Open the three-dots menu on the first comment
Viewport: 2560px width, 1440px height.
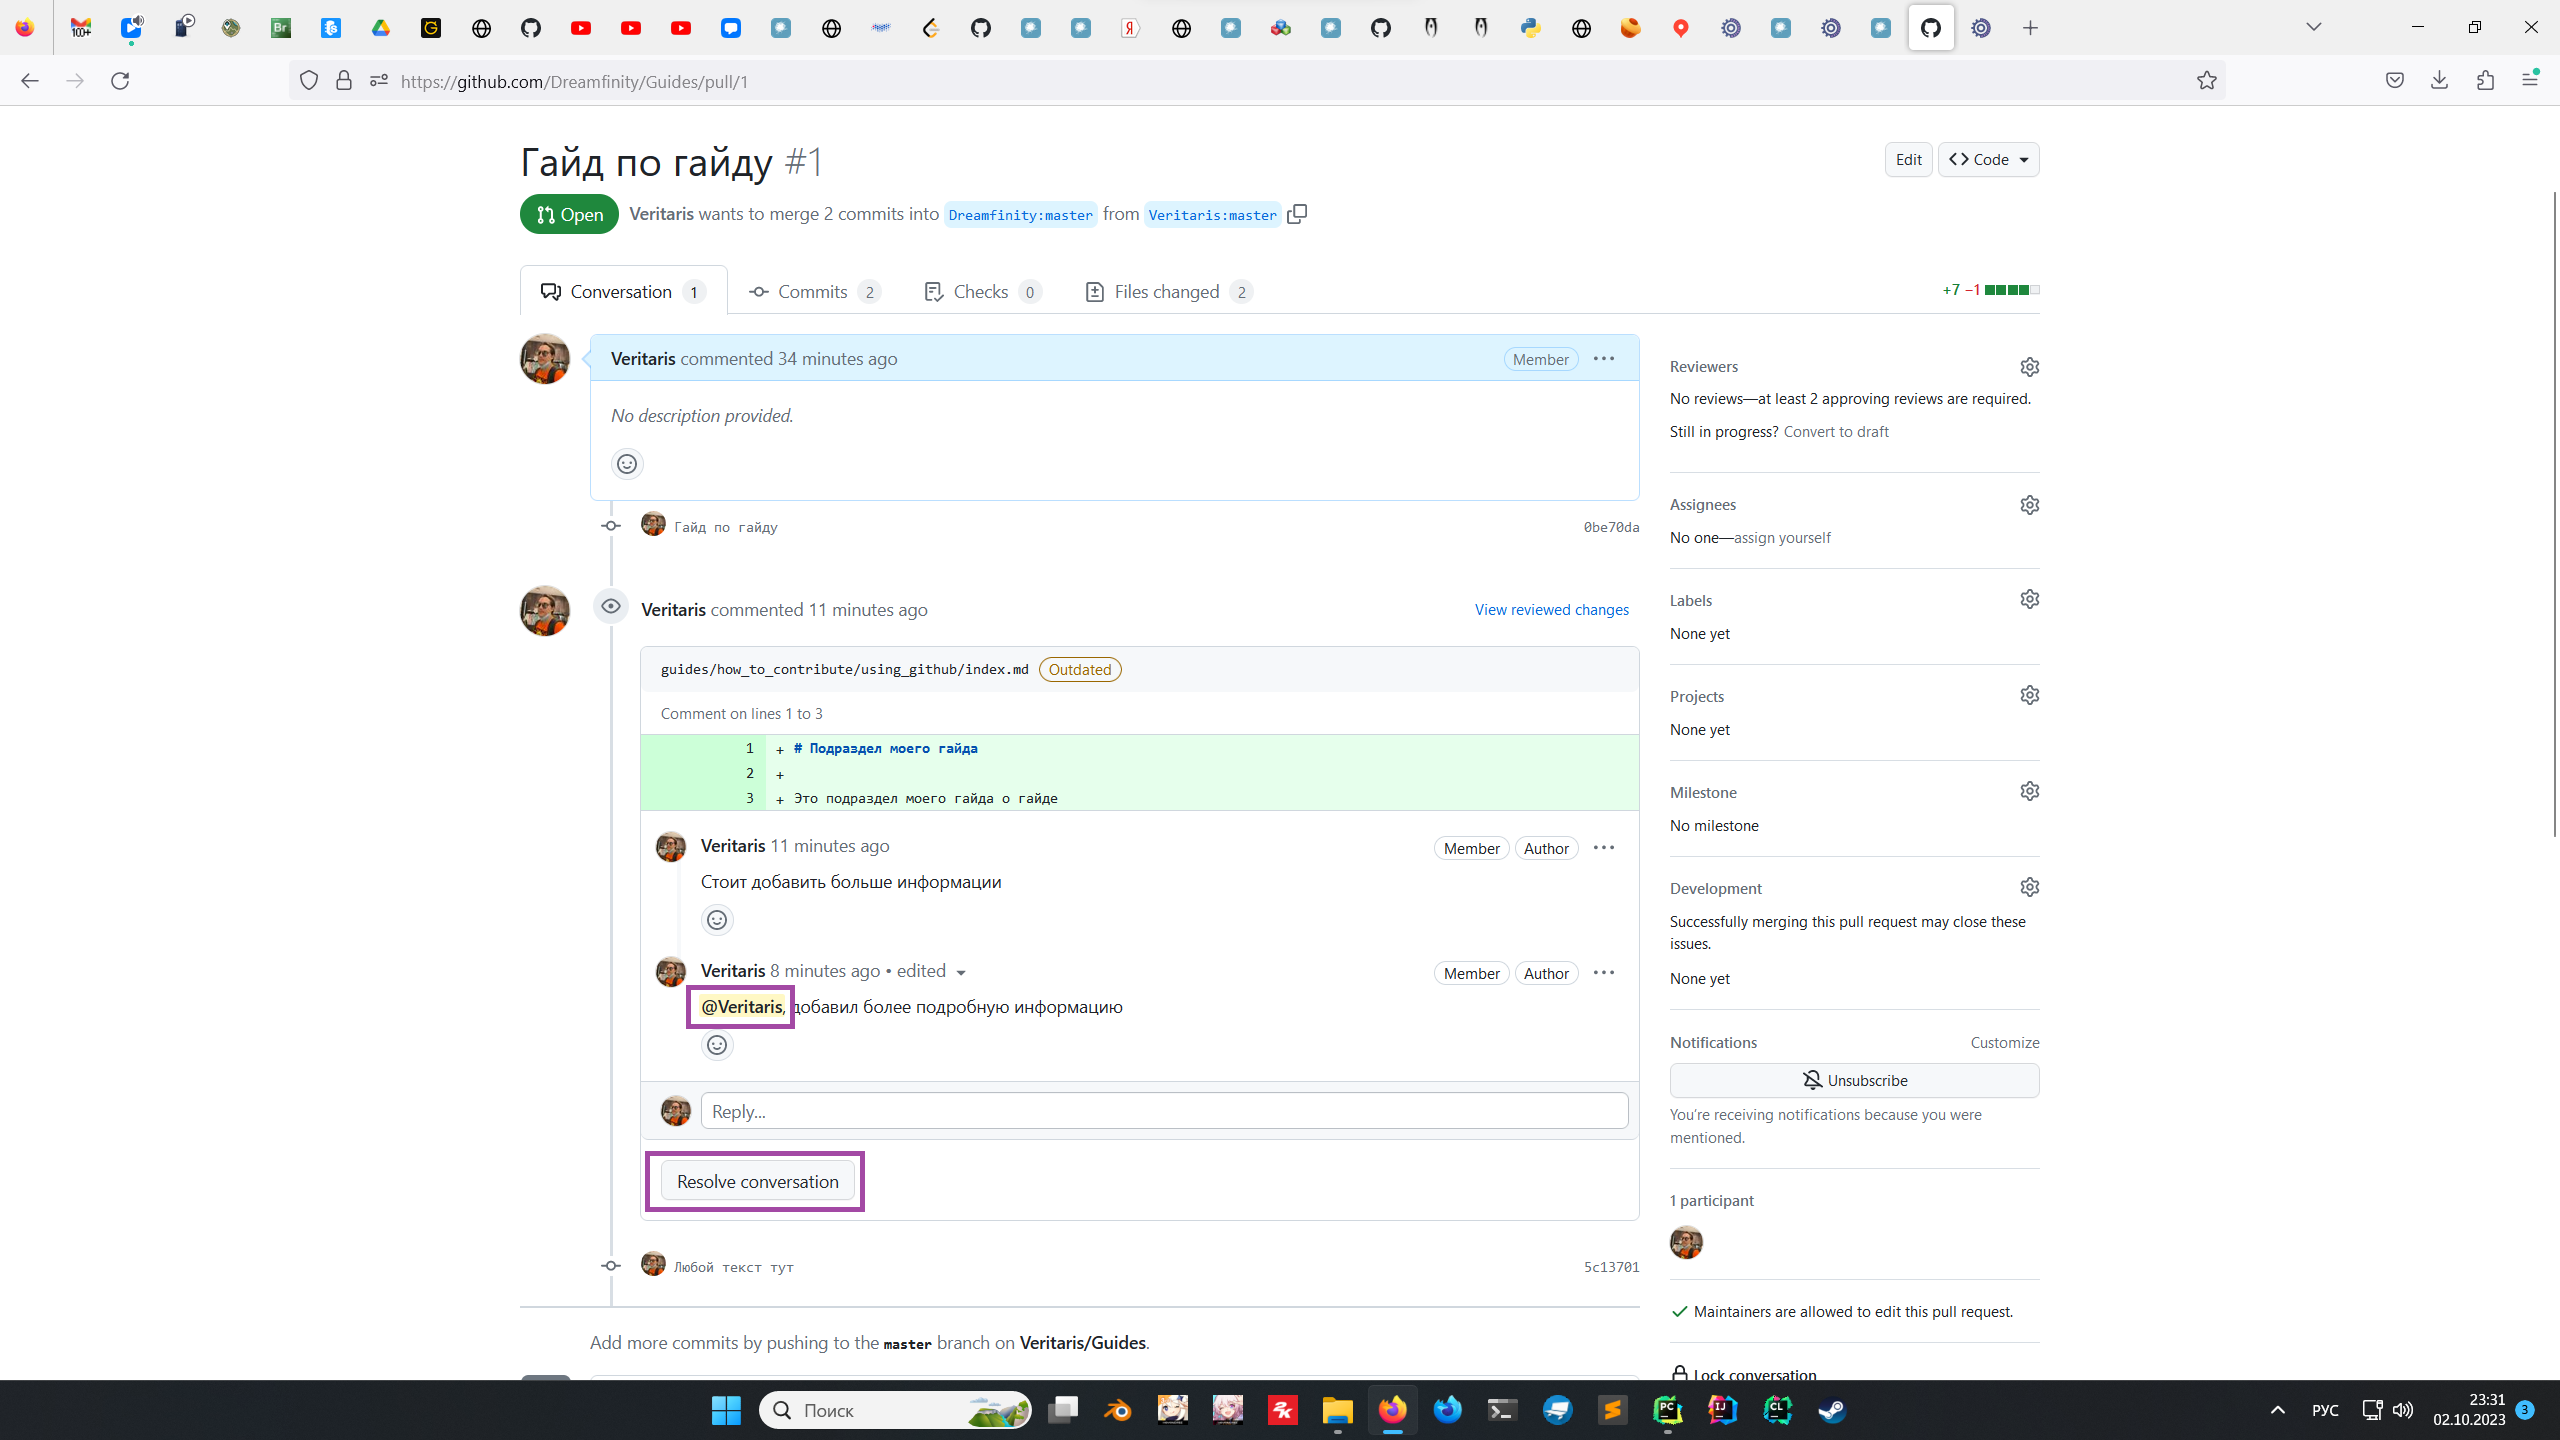(x=1604, y=359)
